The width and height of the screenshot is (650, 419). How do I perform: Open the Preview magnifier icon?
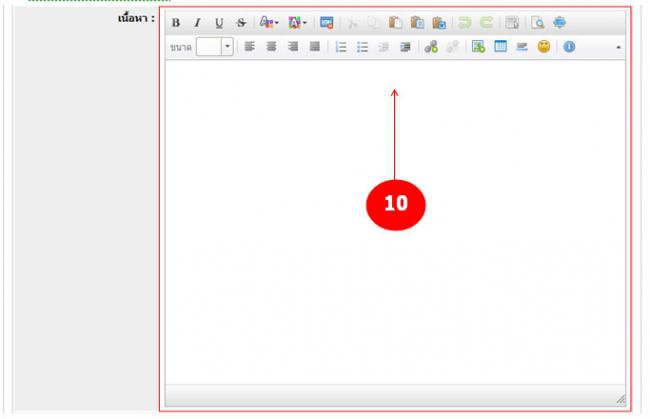click(538, 22)
